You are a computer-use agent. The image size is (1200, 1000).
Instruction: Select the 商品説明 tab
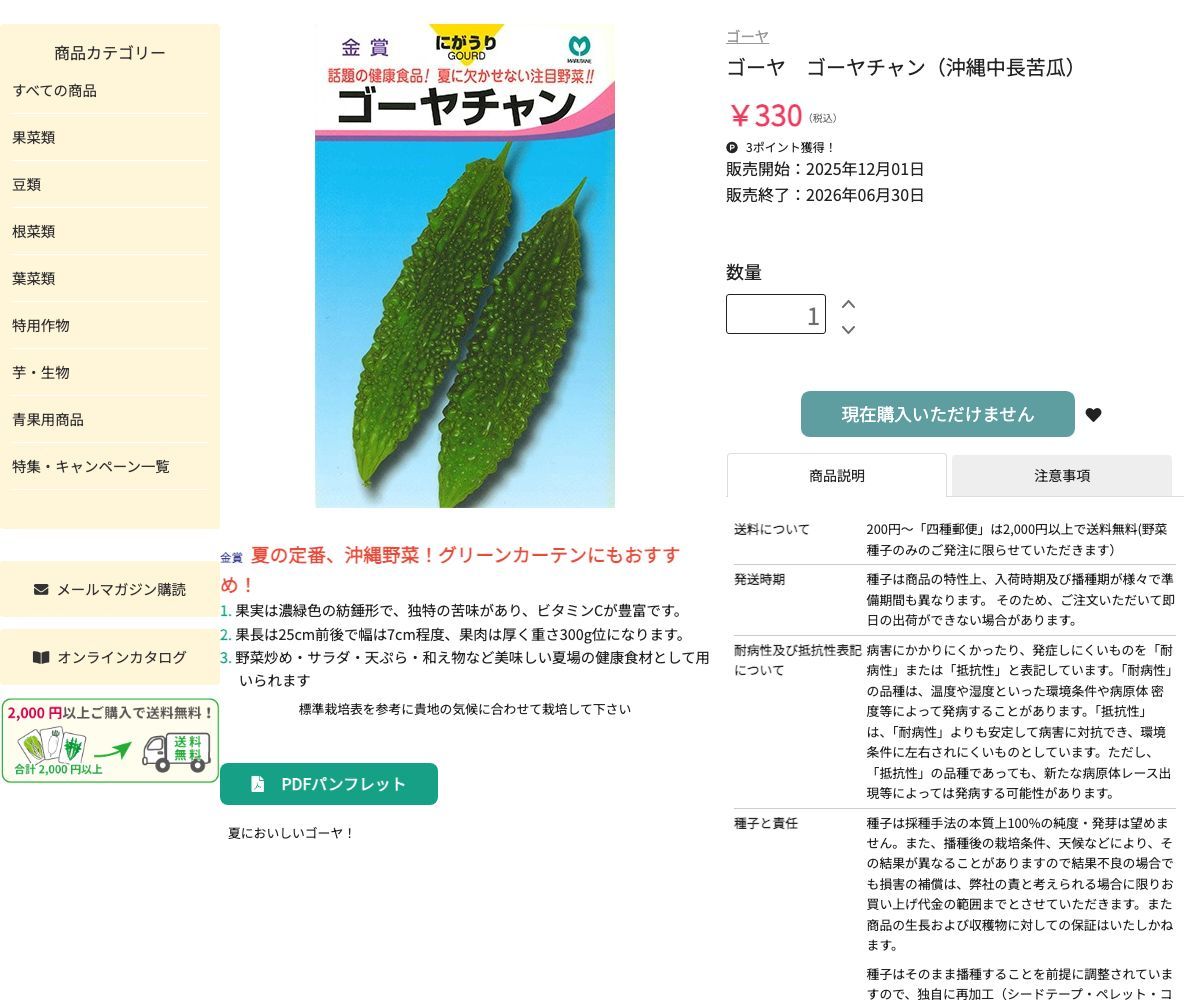pyautogui.click(x=836, y=476)
